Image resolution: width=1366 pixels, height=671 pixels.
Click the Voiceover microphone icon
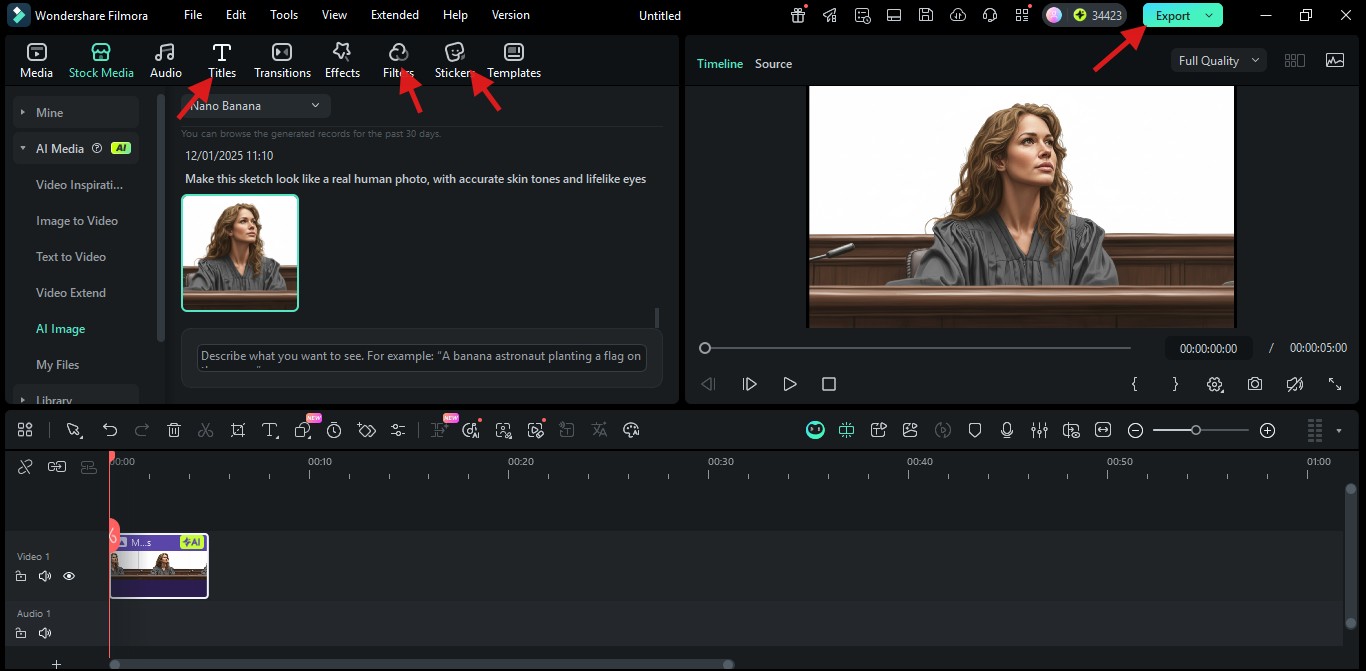point(1007,430)
